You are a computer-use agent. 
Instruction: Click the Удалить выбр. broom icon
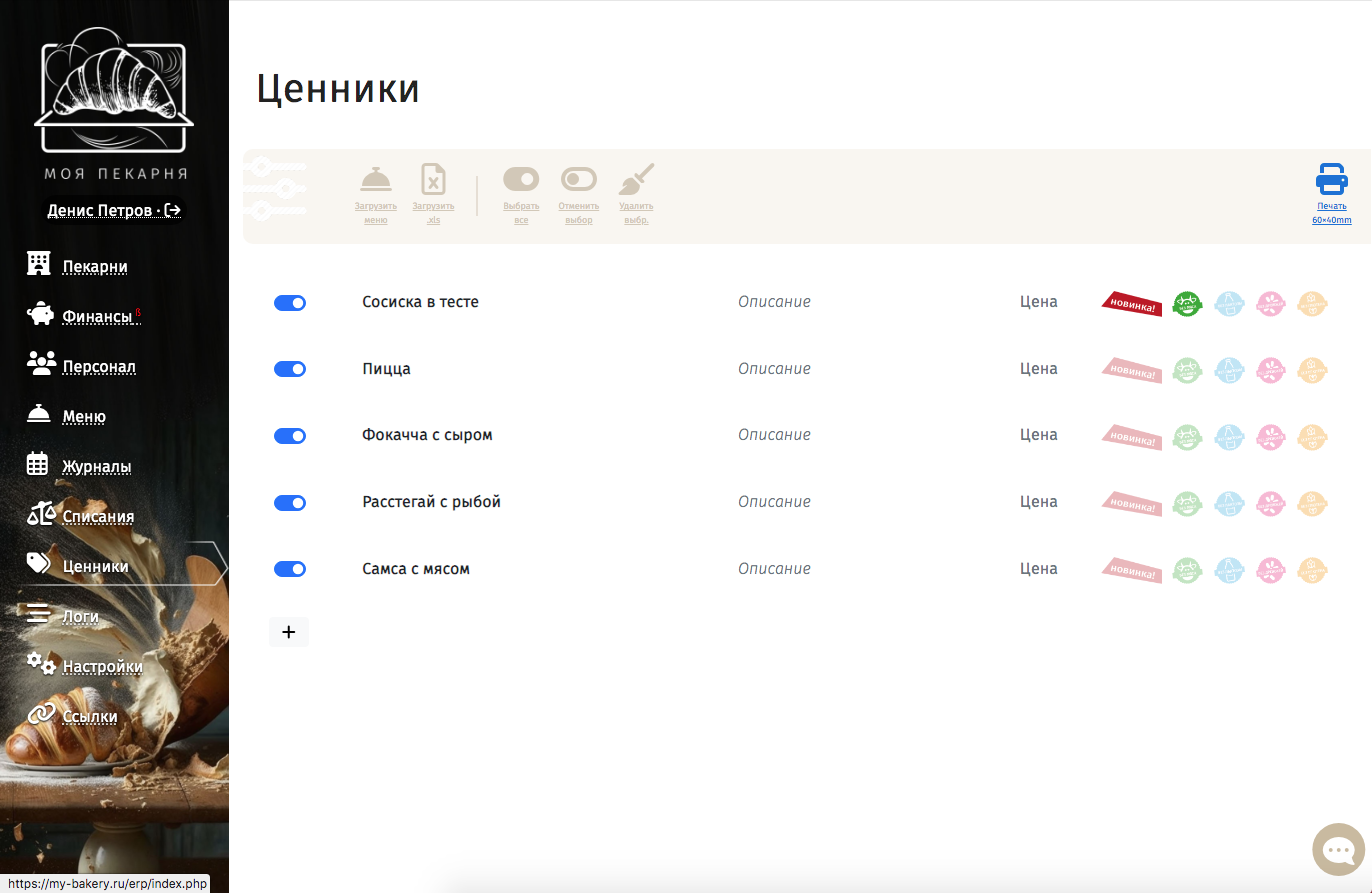[636, 179]
